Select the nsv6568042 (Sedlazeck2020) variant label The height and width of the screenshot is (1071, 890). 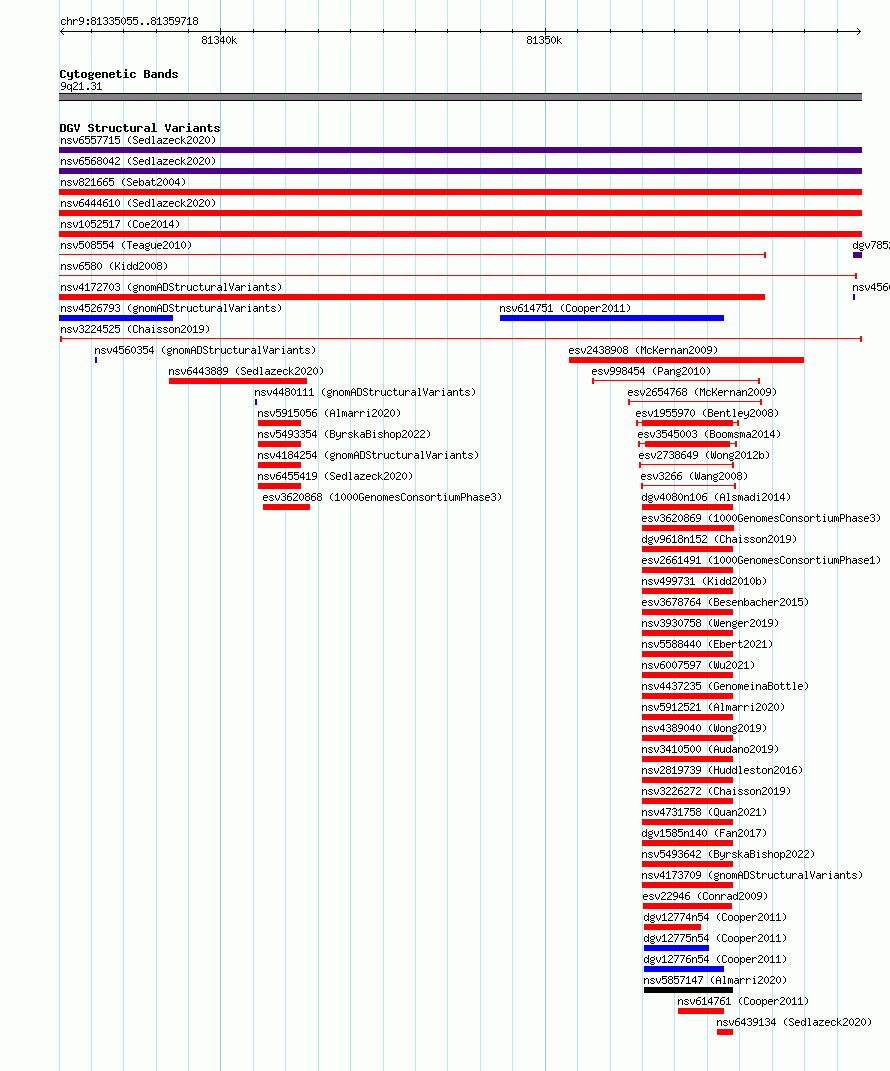point(138,161)
